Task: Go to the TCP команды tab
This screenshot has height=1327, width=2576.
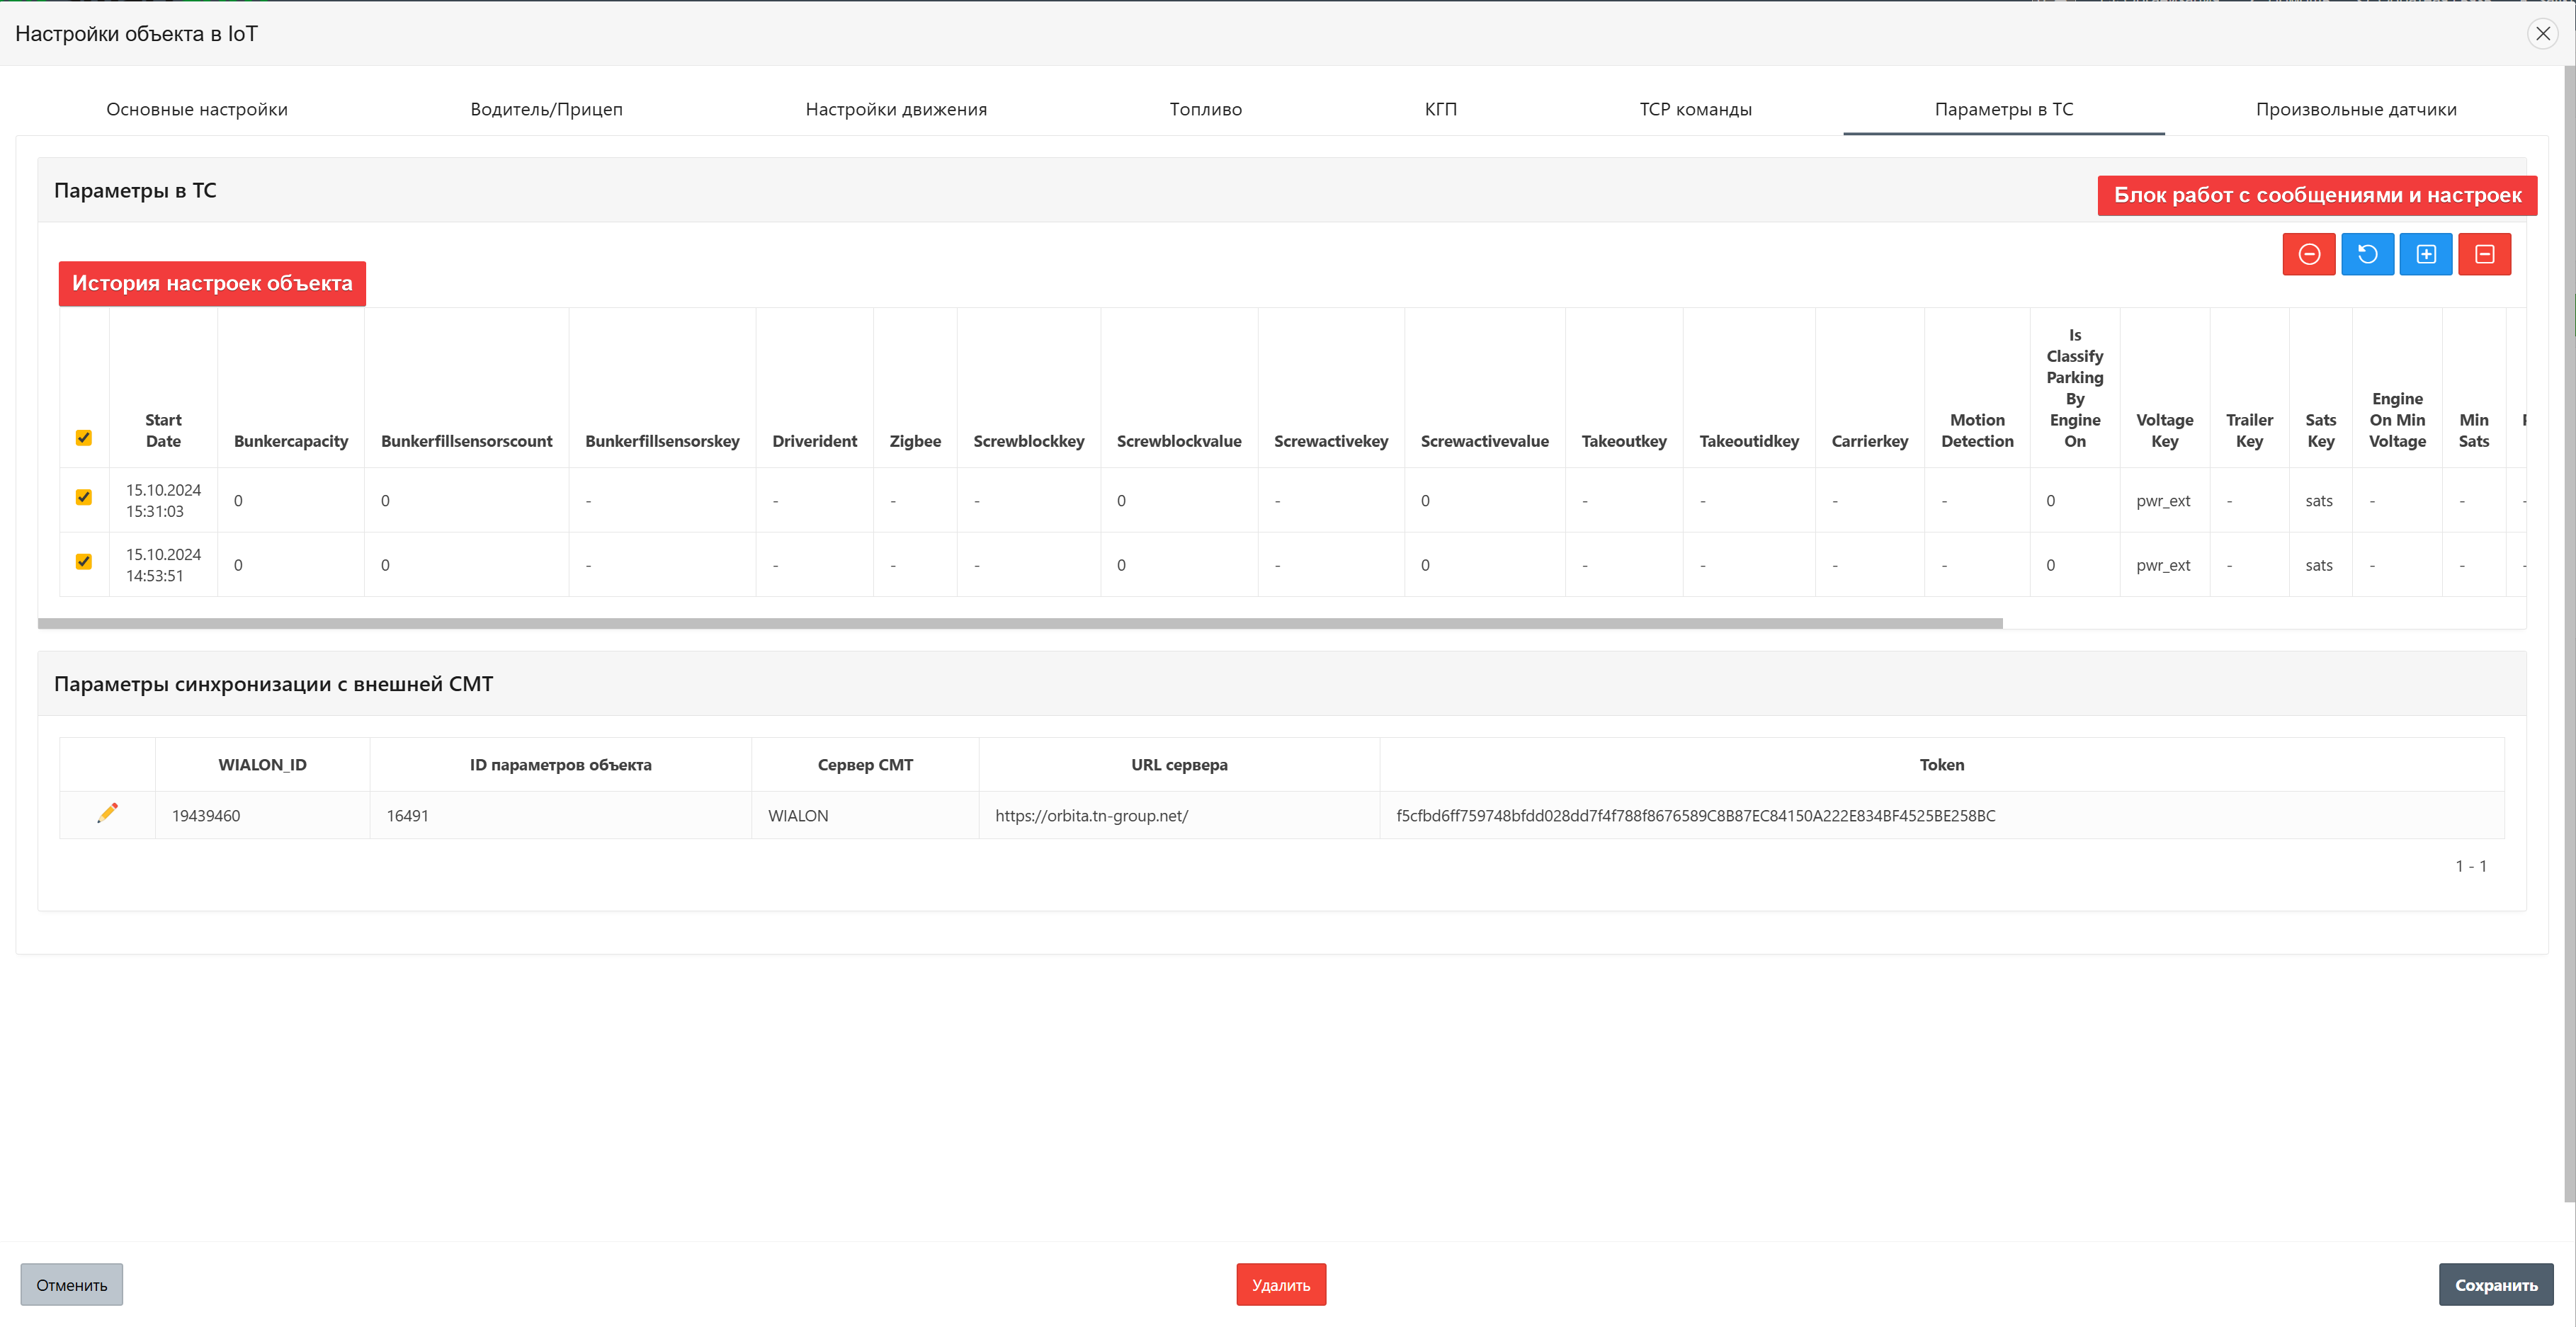Action: [x=1695, y=109]
